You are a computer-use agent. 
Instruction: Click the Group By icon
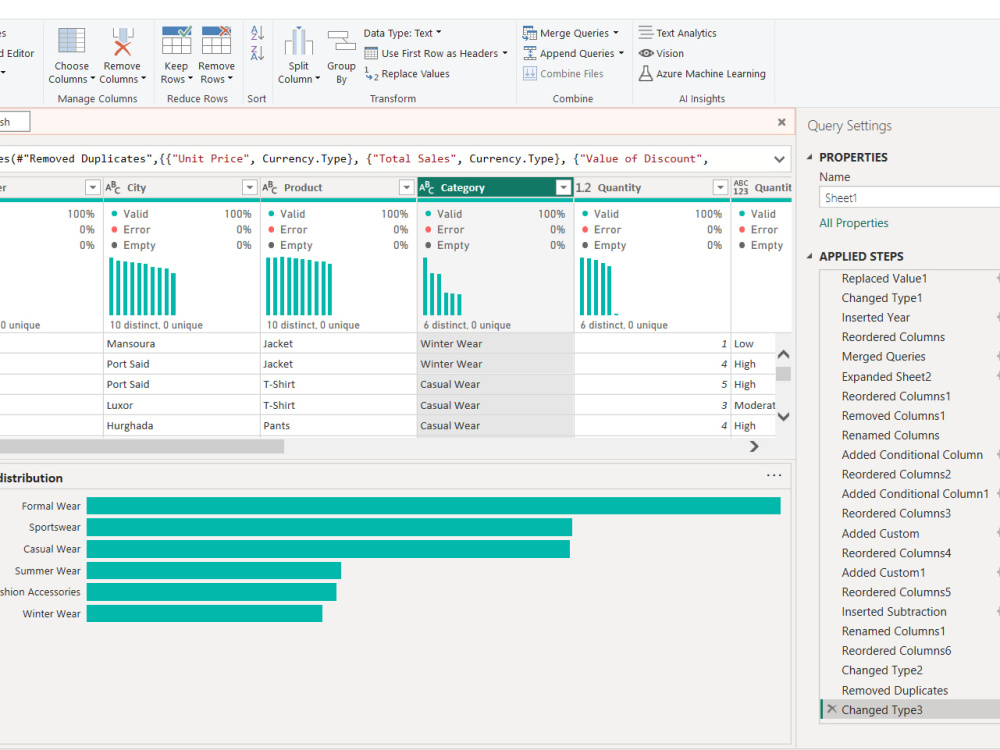(x=341, y=41)
